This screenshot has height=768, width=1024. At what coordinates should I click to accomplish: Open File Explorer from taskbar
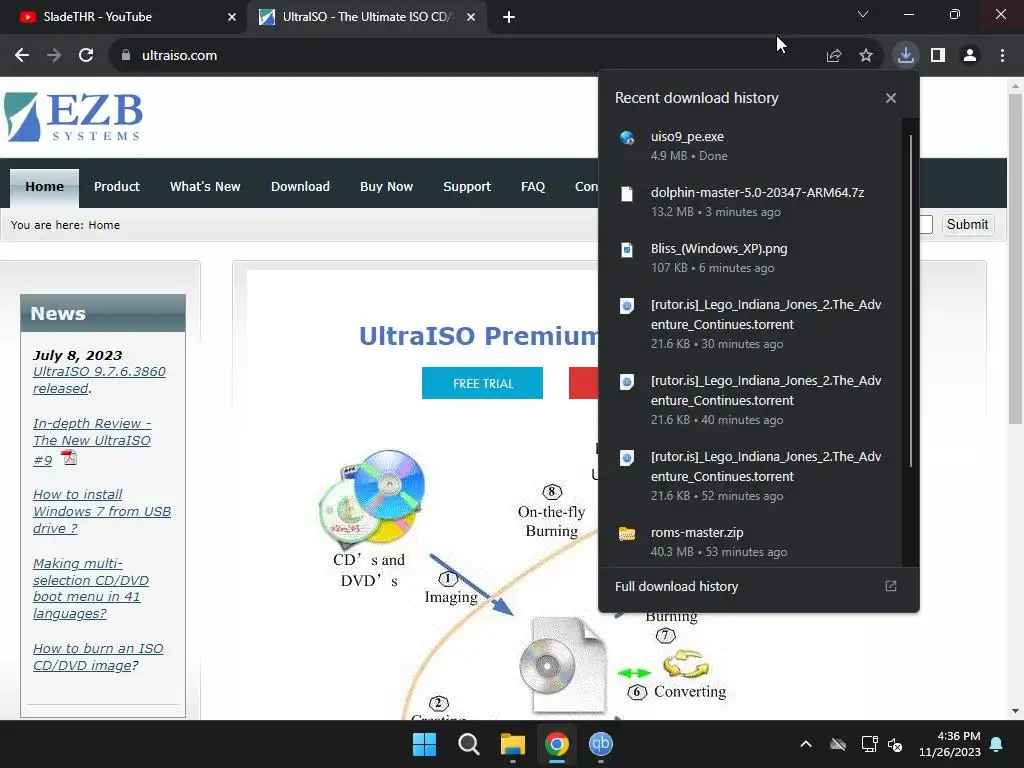pos(513,744)
